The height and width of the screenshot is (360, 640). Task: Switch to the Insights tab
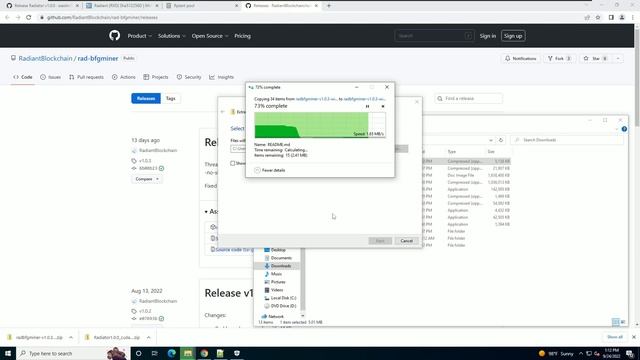222,77
